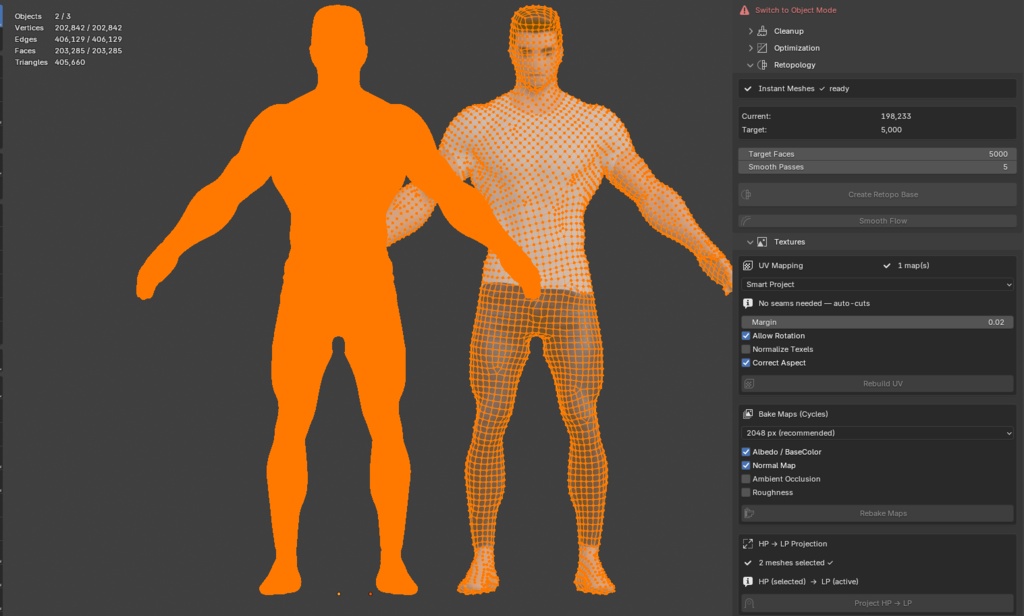Viewport: 1024px width, 616px height.
Task: Click the checkmark icon beside Instant Meshes
Action: 748,88
